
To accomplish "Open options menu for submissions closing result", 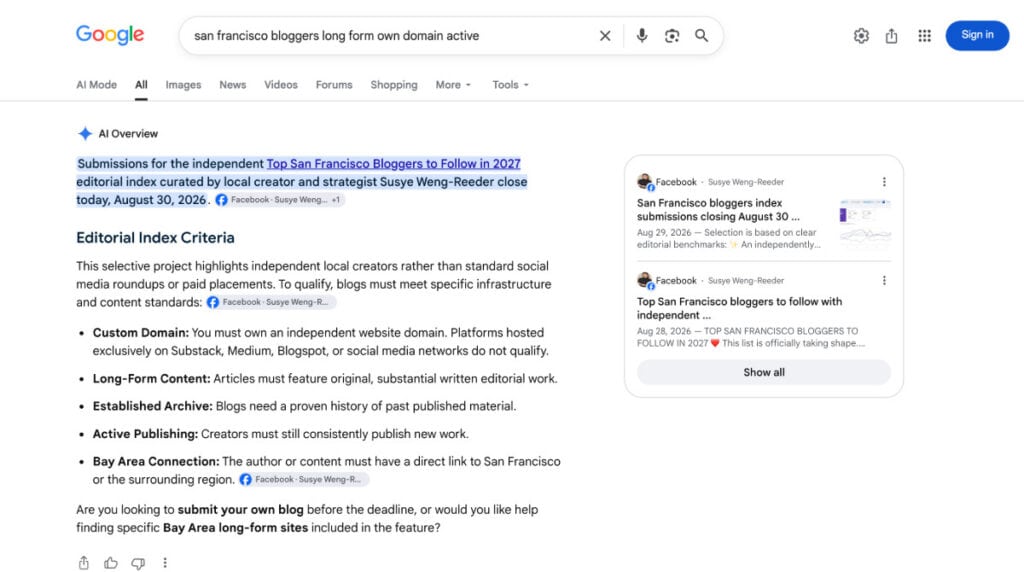I will (x=884, y=182).
